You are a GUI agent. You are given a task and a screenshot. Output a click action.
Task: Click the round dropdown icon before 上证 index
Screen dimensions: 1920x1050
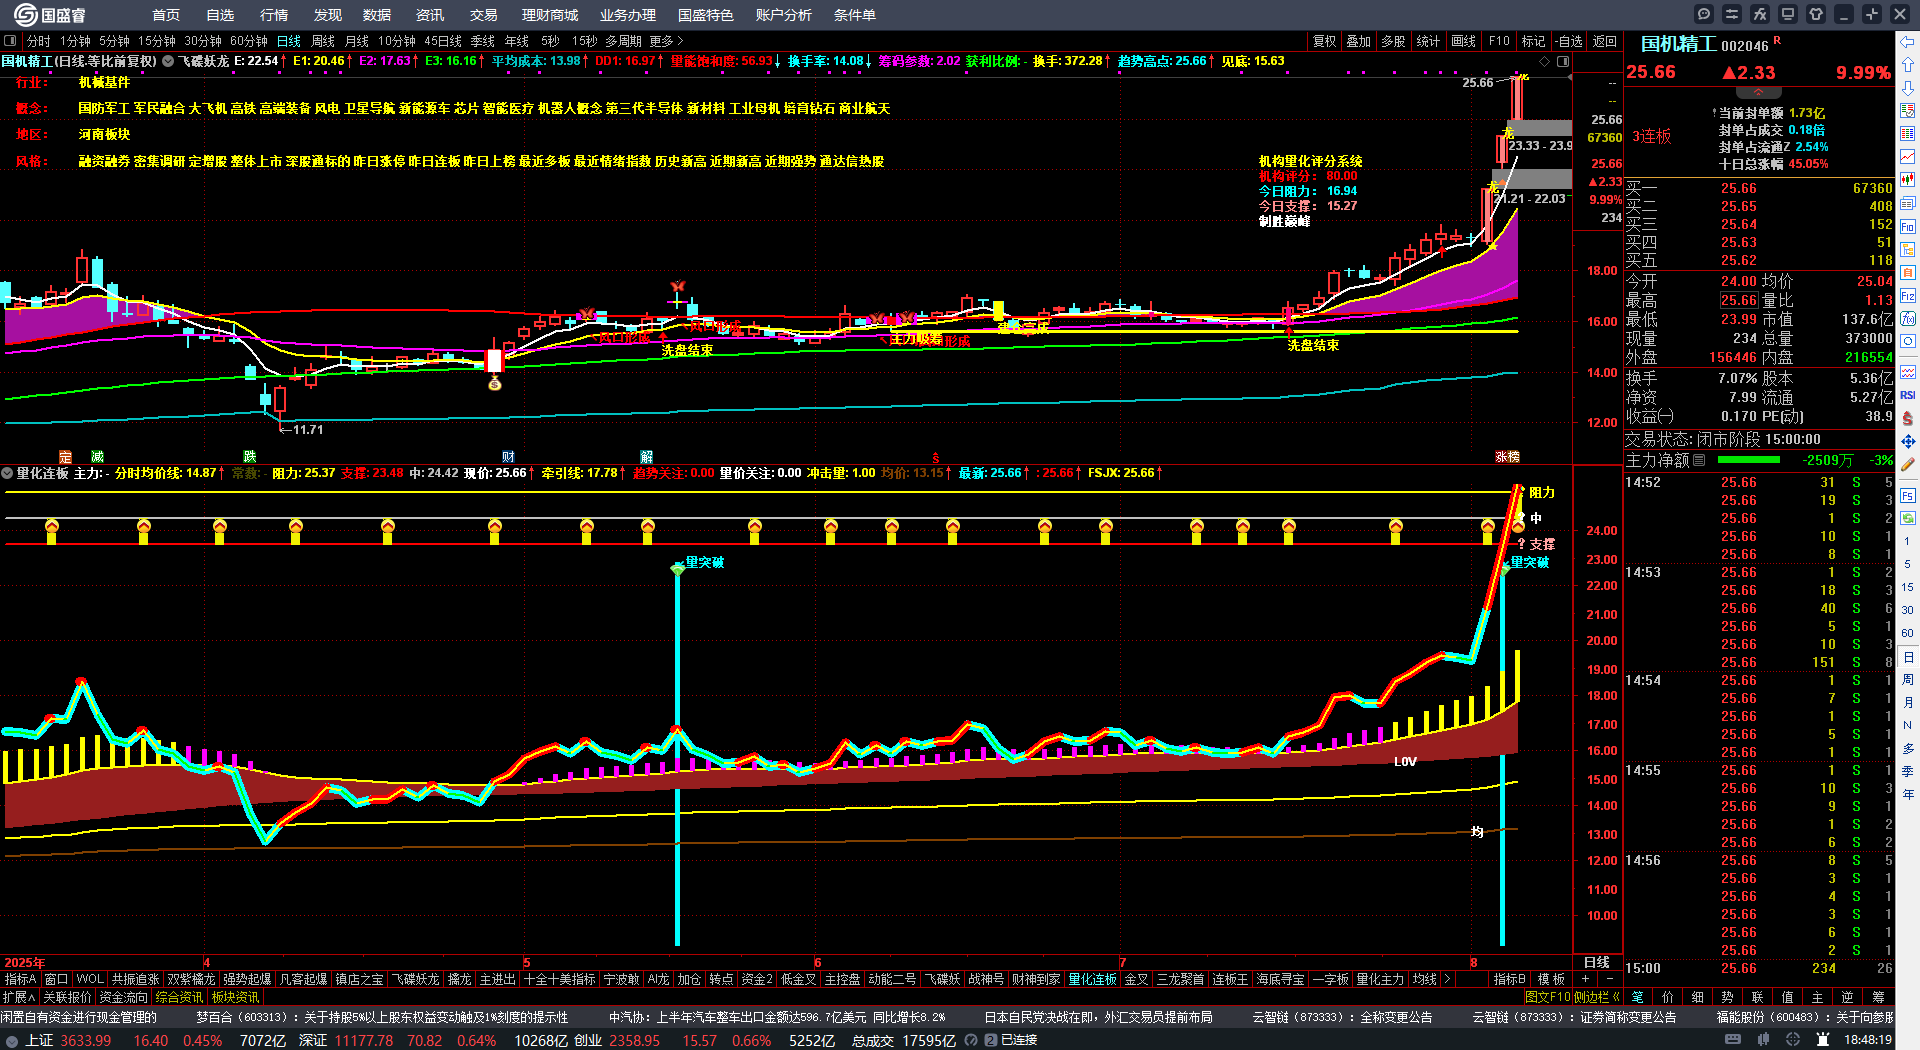pos(11,1040)
